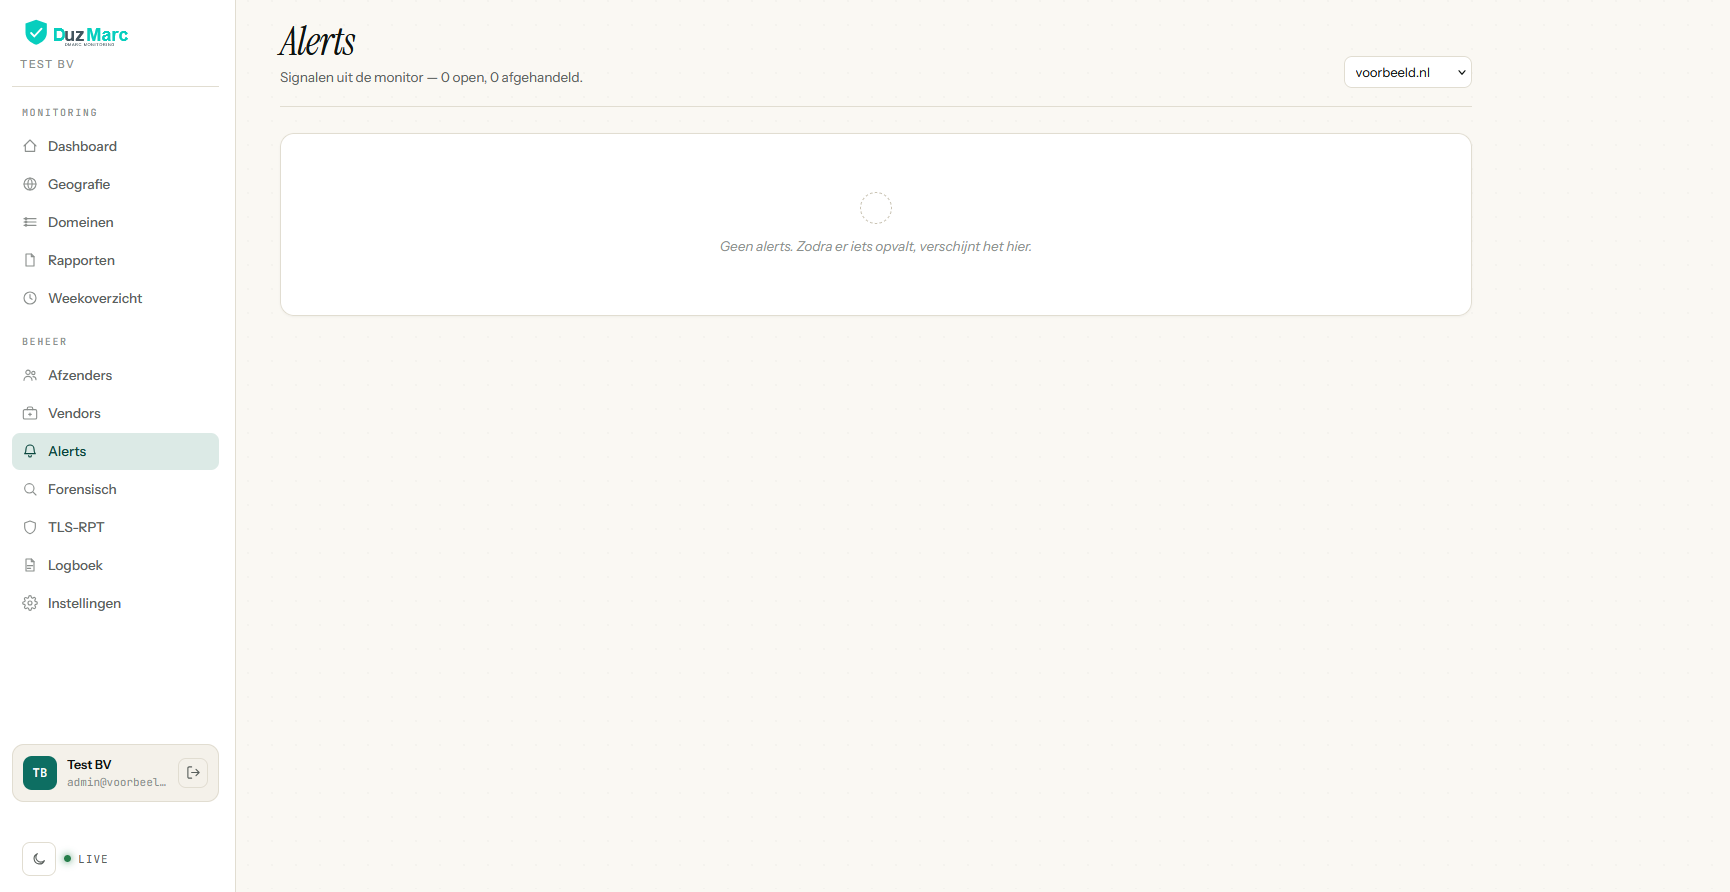Go to Vendors
The image size is (1730, 892).
pyautogui.click(x=115, y=413)
